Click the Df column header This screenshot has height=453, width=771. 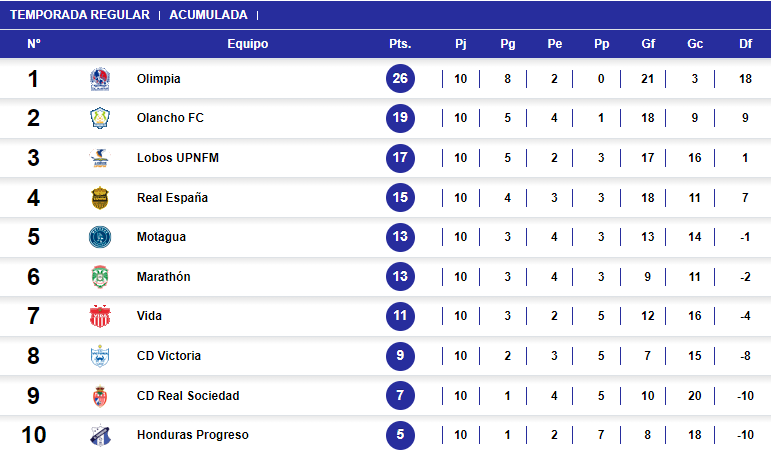click(x=745, y=44)
